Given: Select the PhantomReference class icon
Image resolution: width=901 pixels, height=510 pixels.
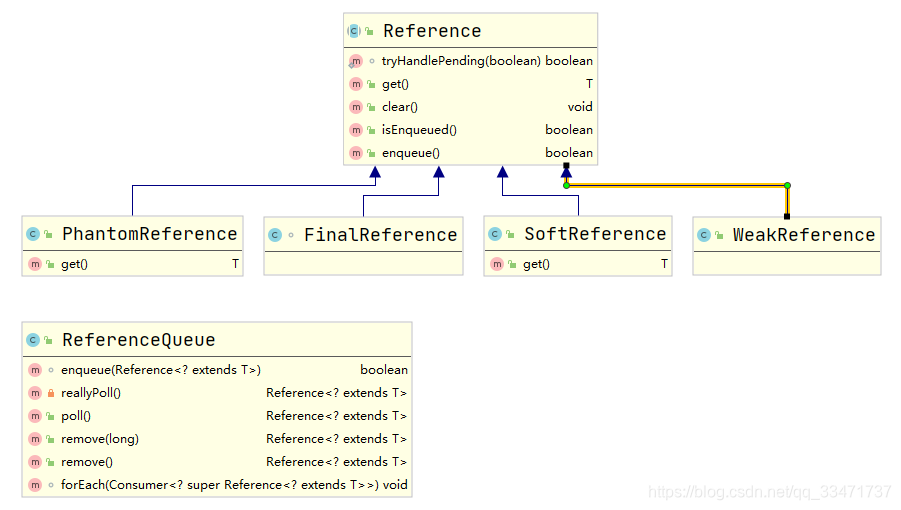Looking at the screenshot, I should tap(33, 234).
